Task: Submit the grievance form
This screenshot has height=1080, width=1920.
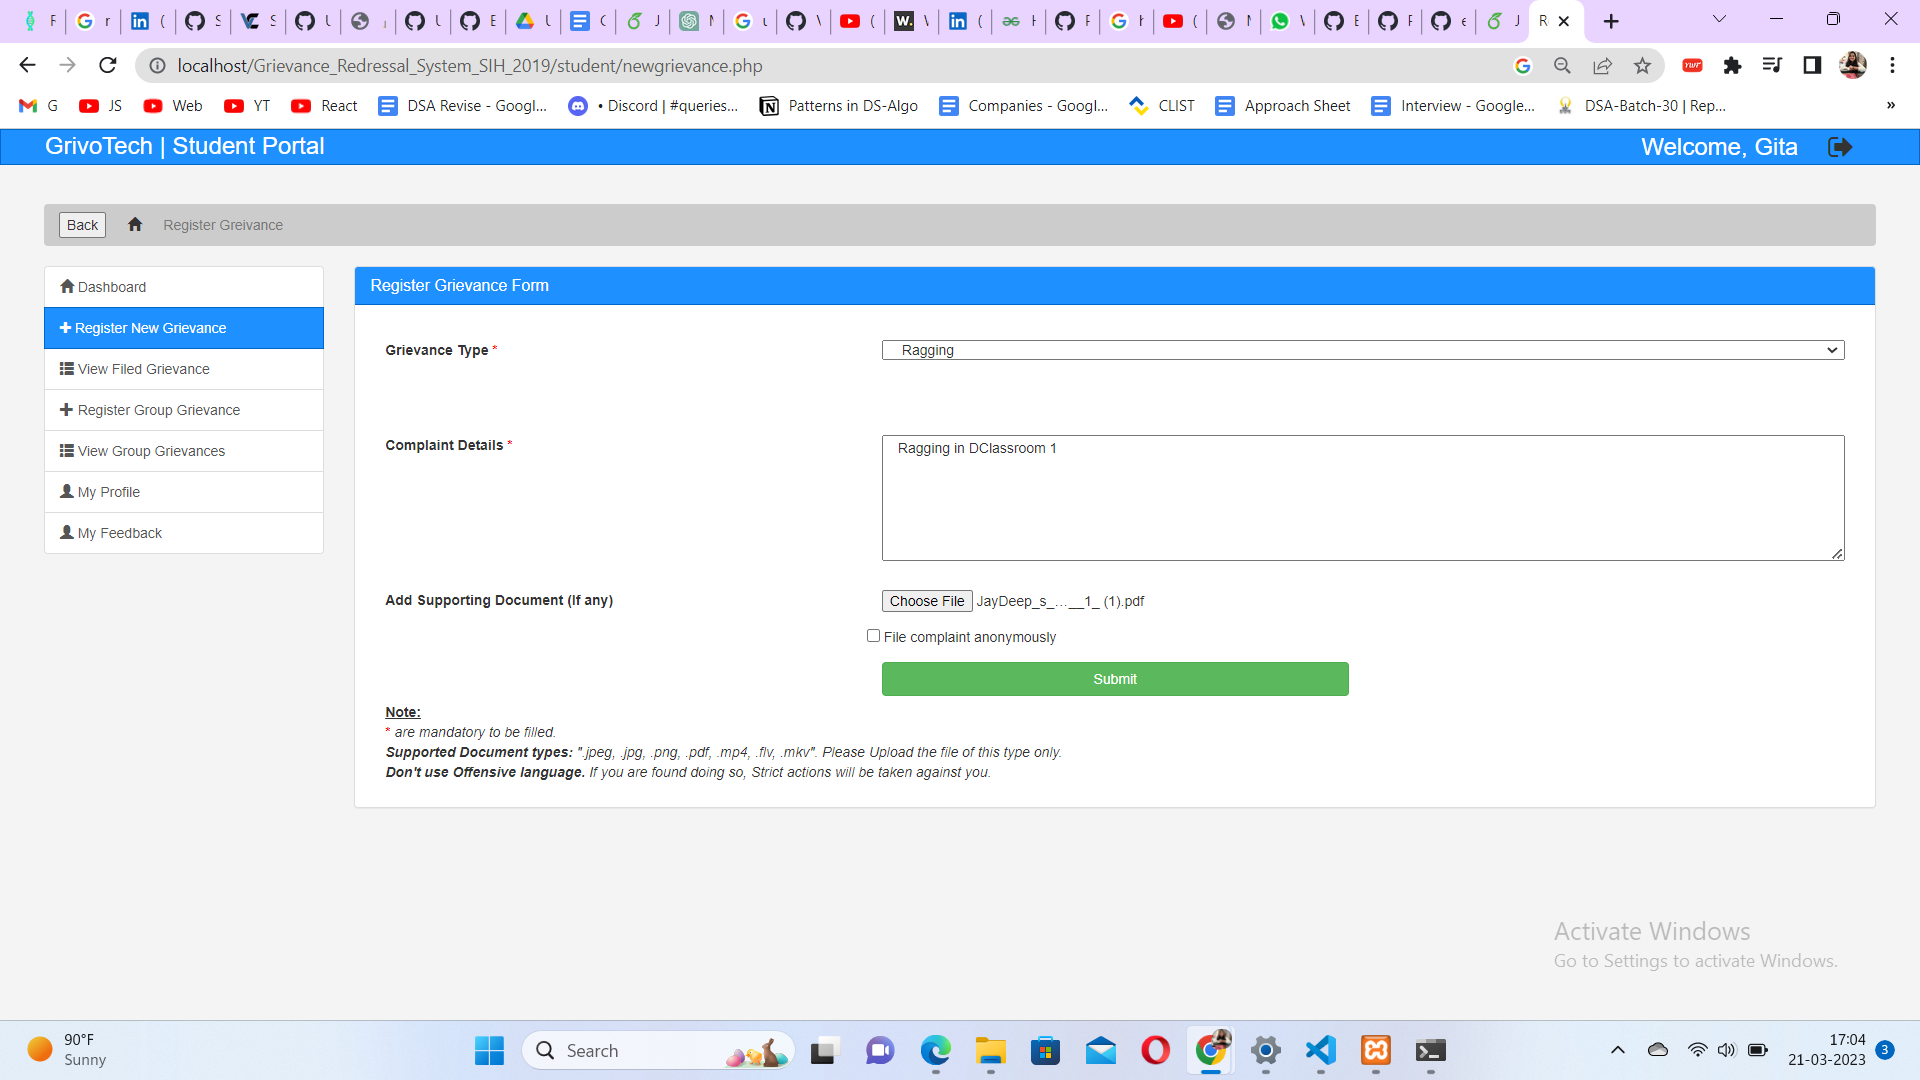Action: (1114, 678)
